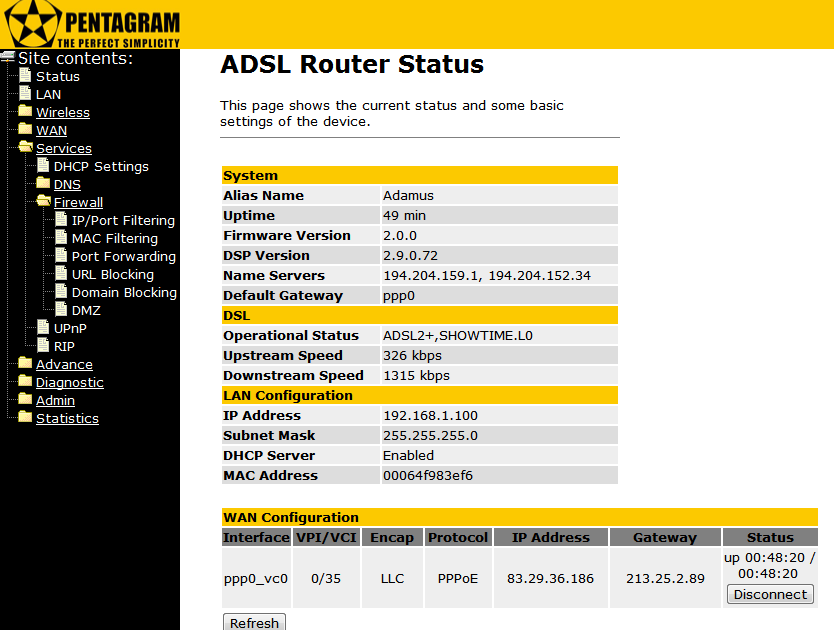
Task: Click the folder icon beside Wireless
Action: 25,112
